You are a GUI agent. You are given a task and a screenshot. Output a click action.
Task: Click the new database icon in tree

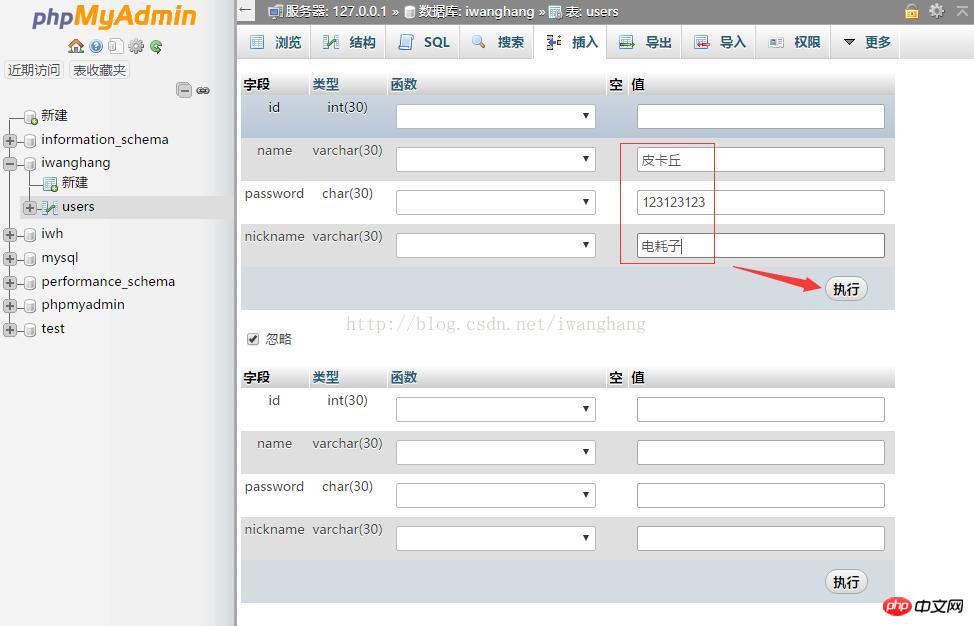point(30,117)
